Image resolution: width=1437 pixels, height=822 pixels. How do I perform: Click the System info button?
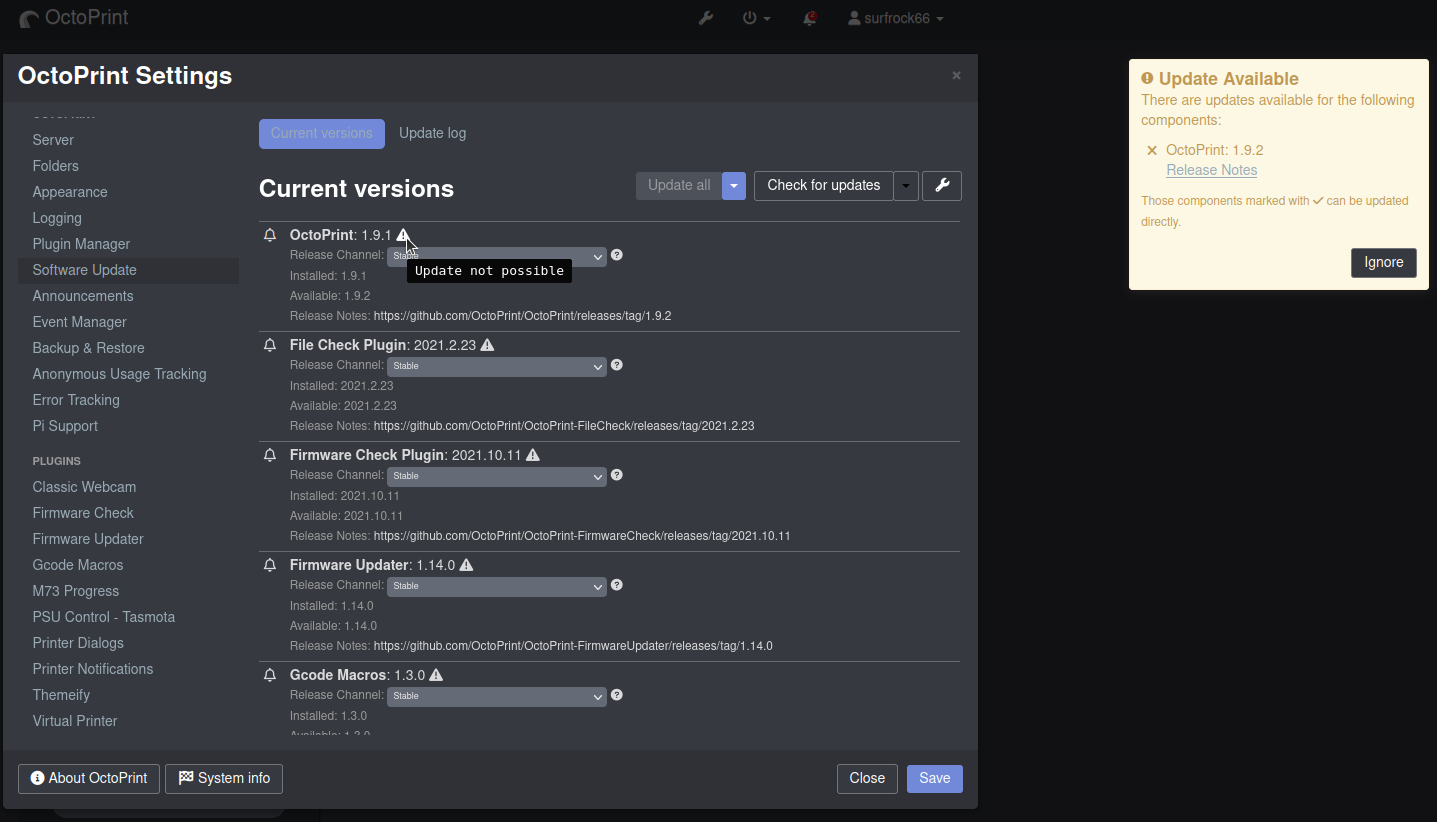tap(224, 778)
